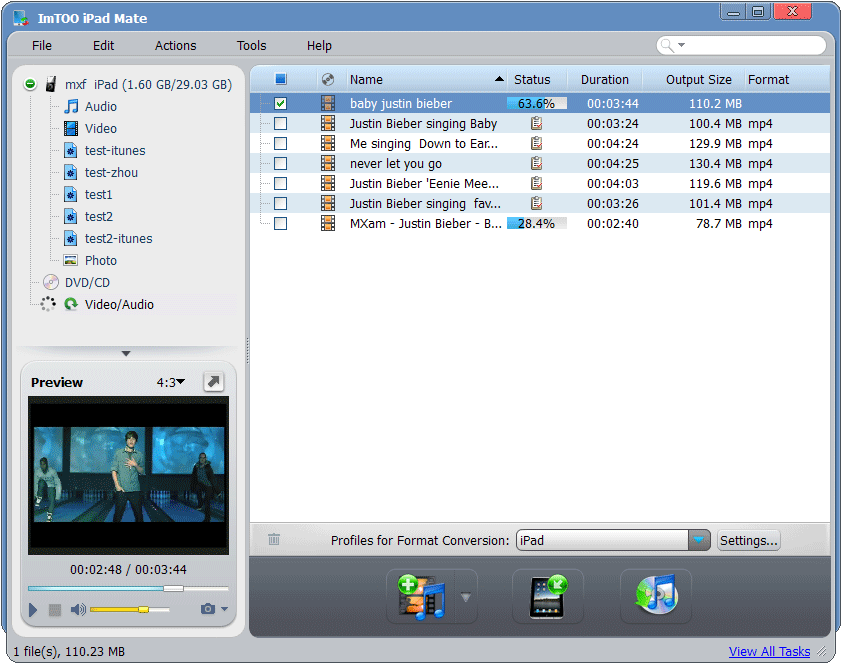Toggle the select-all checkbox in header

(280, 80)
